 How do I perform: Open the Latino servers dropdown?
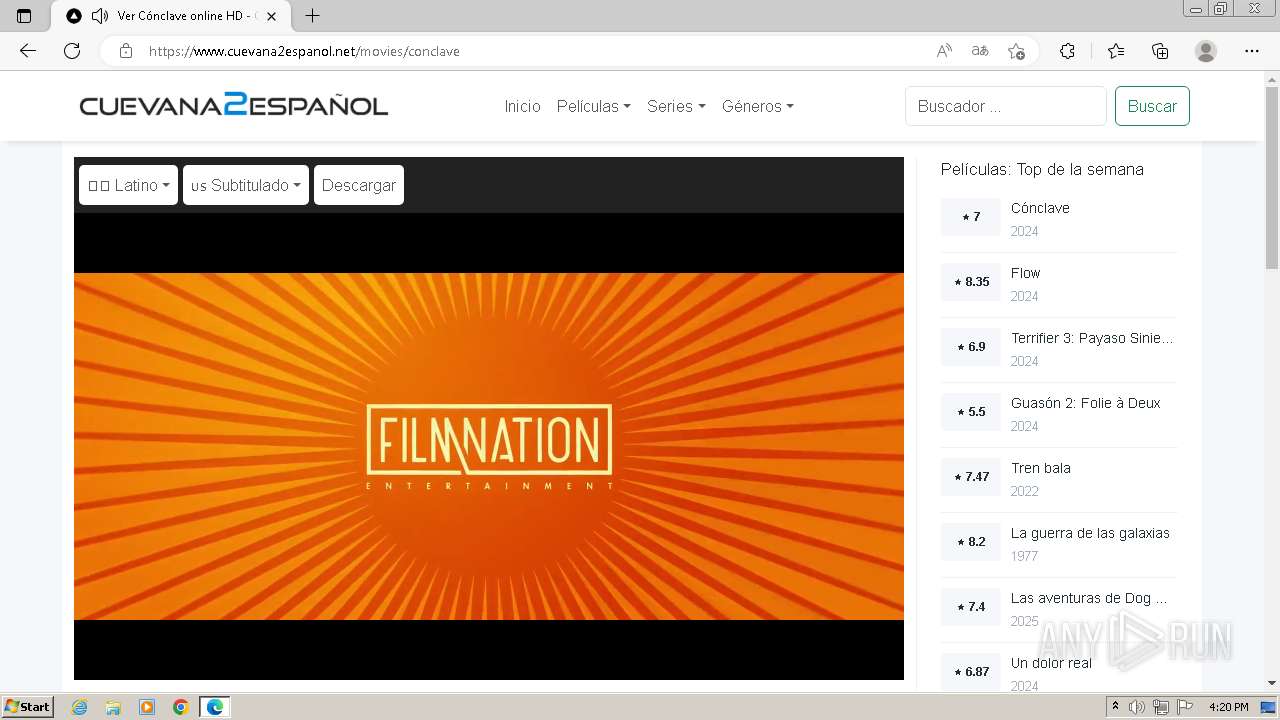click(x=128, y=185)
